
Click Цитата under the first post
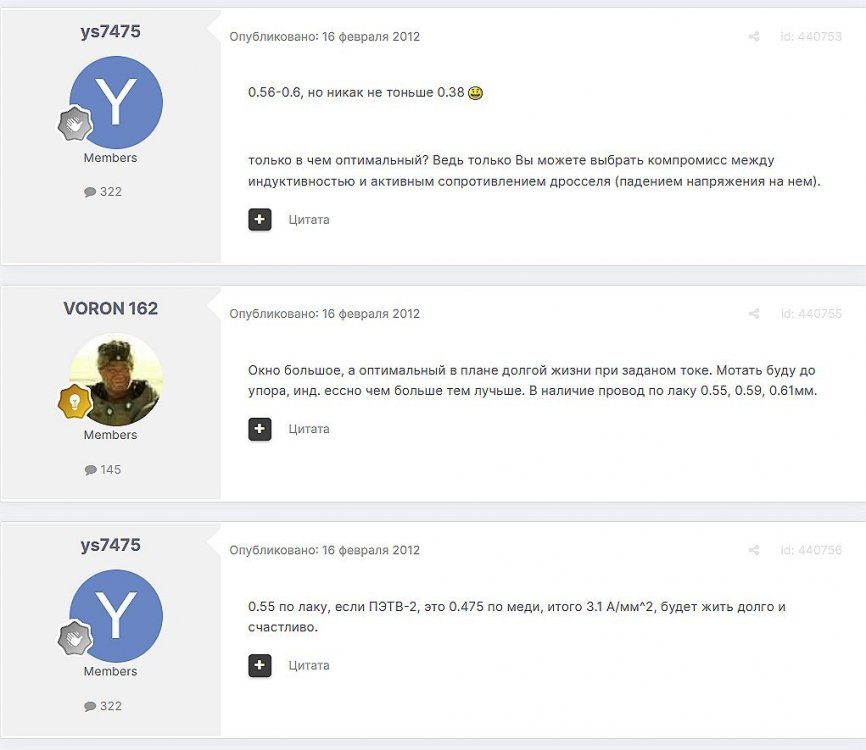pyautogui.click(x=309, y=220)
